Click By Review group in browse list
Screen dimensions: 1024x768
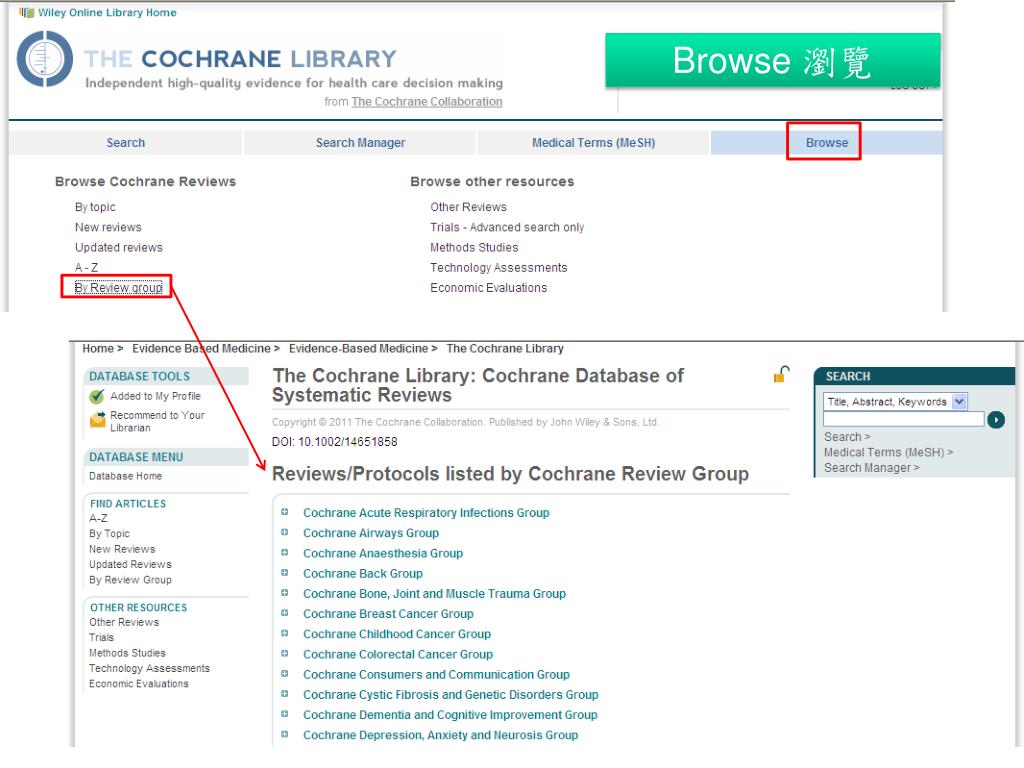[x=118, y=288]
